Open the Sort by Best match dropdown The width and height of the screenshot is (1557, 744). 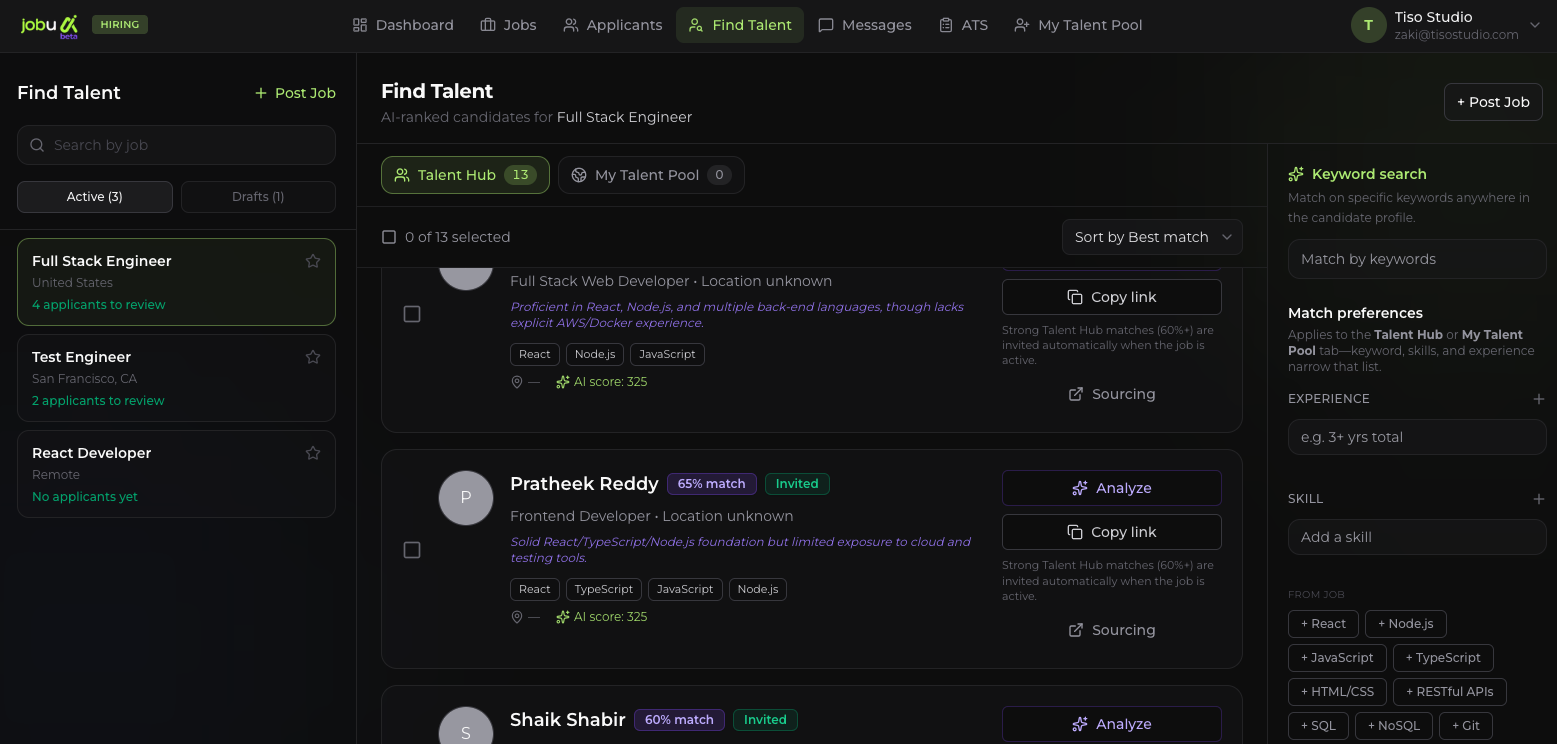[1152, 237]
